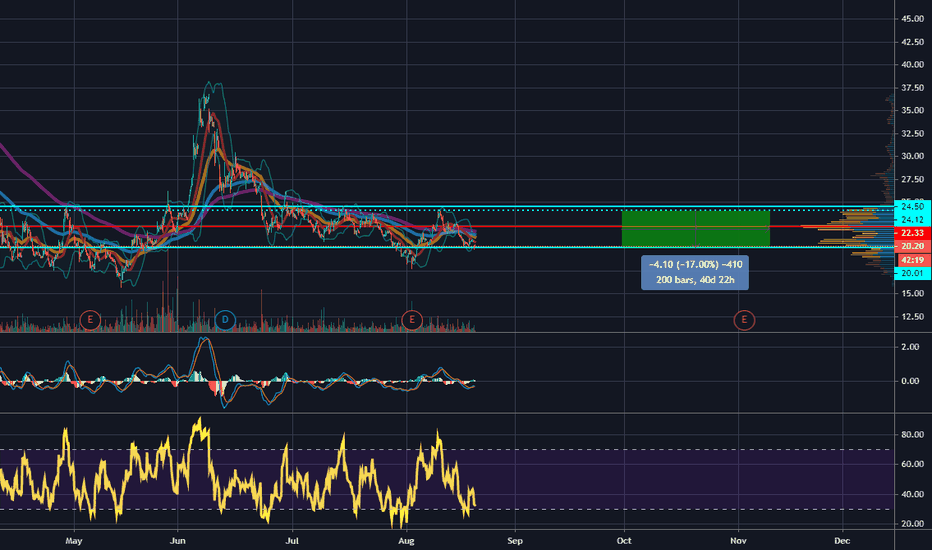
Task: Click the Aug label on time axis
Action: pyautogui.click(x=407, y=540)
